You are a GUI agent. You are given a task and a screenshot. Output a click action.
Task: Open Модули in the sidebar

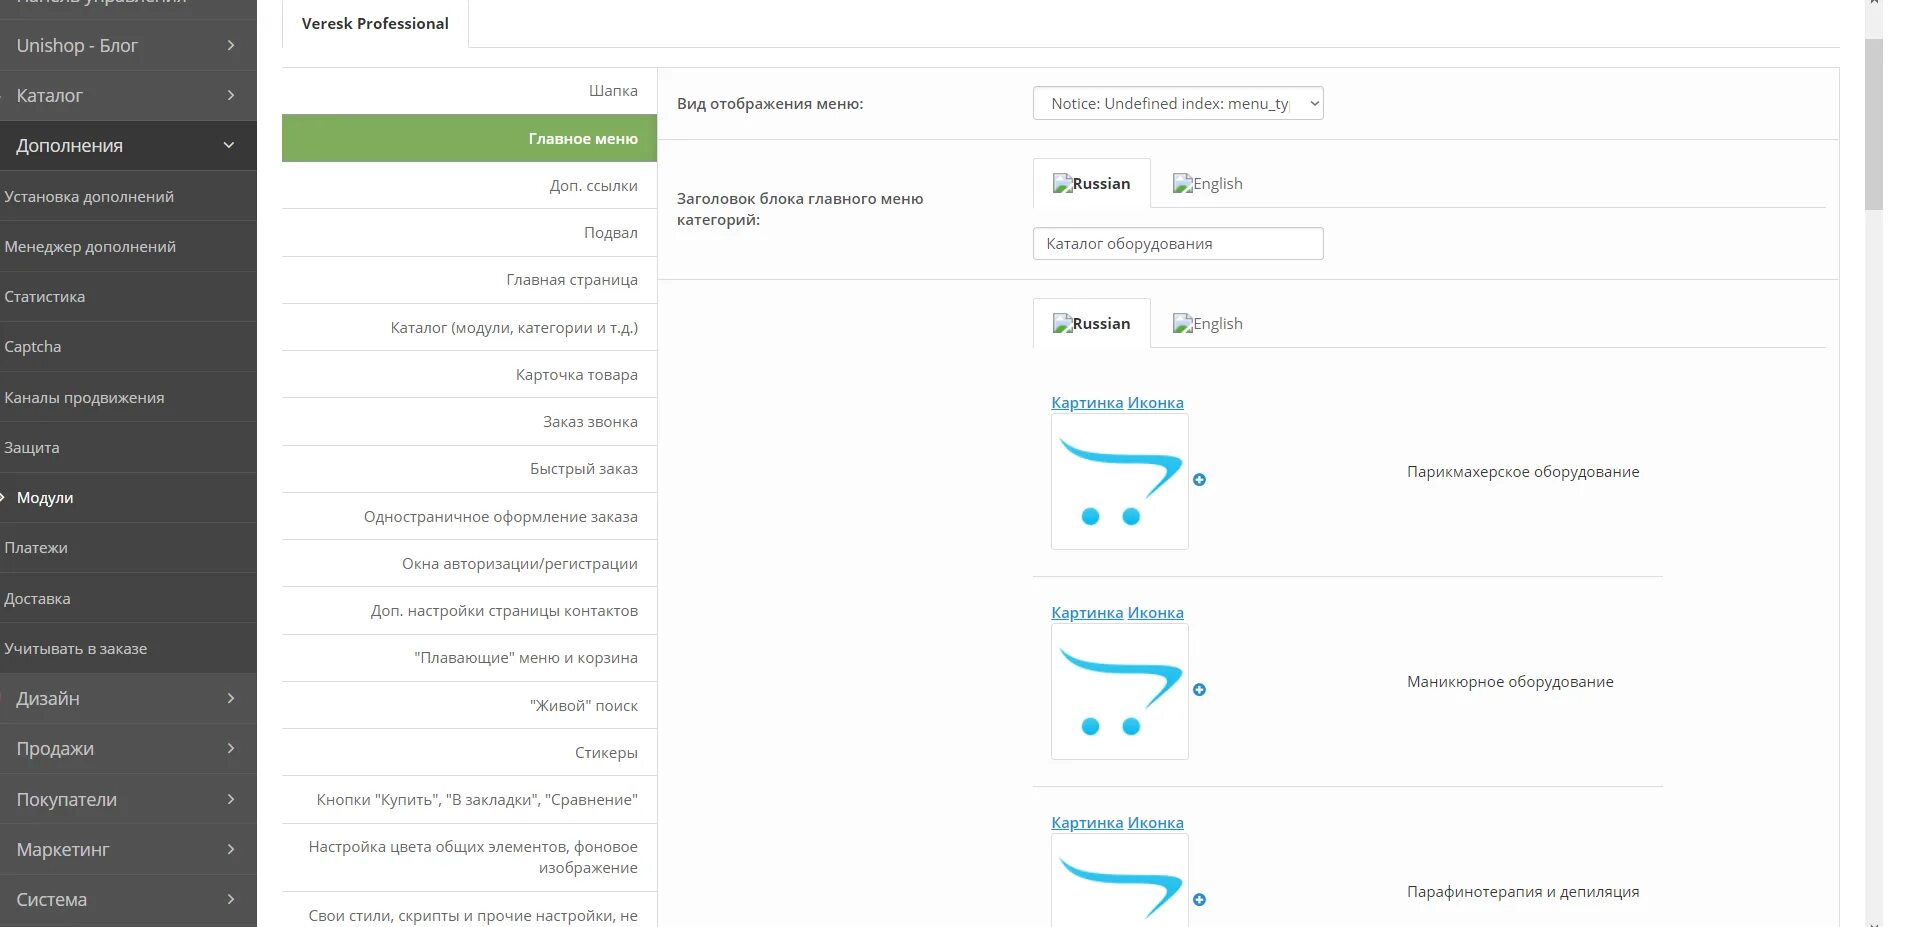(128, 497)
